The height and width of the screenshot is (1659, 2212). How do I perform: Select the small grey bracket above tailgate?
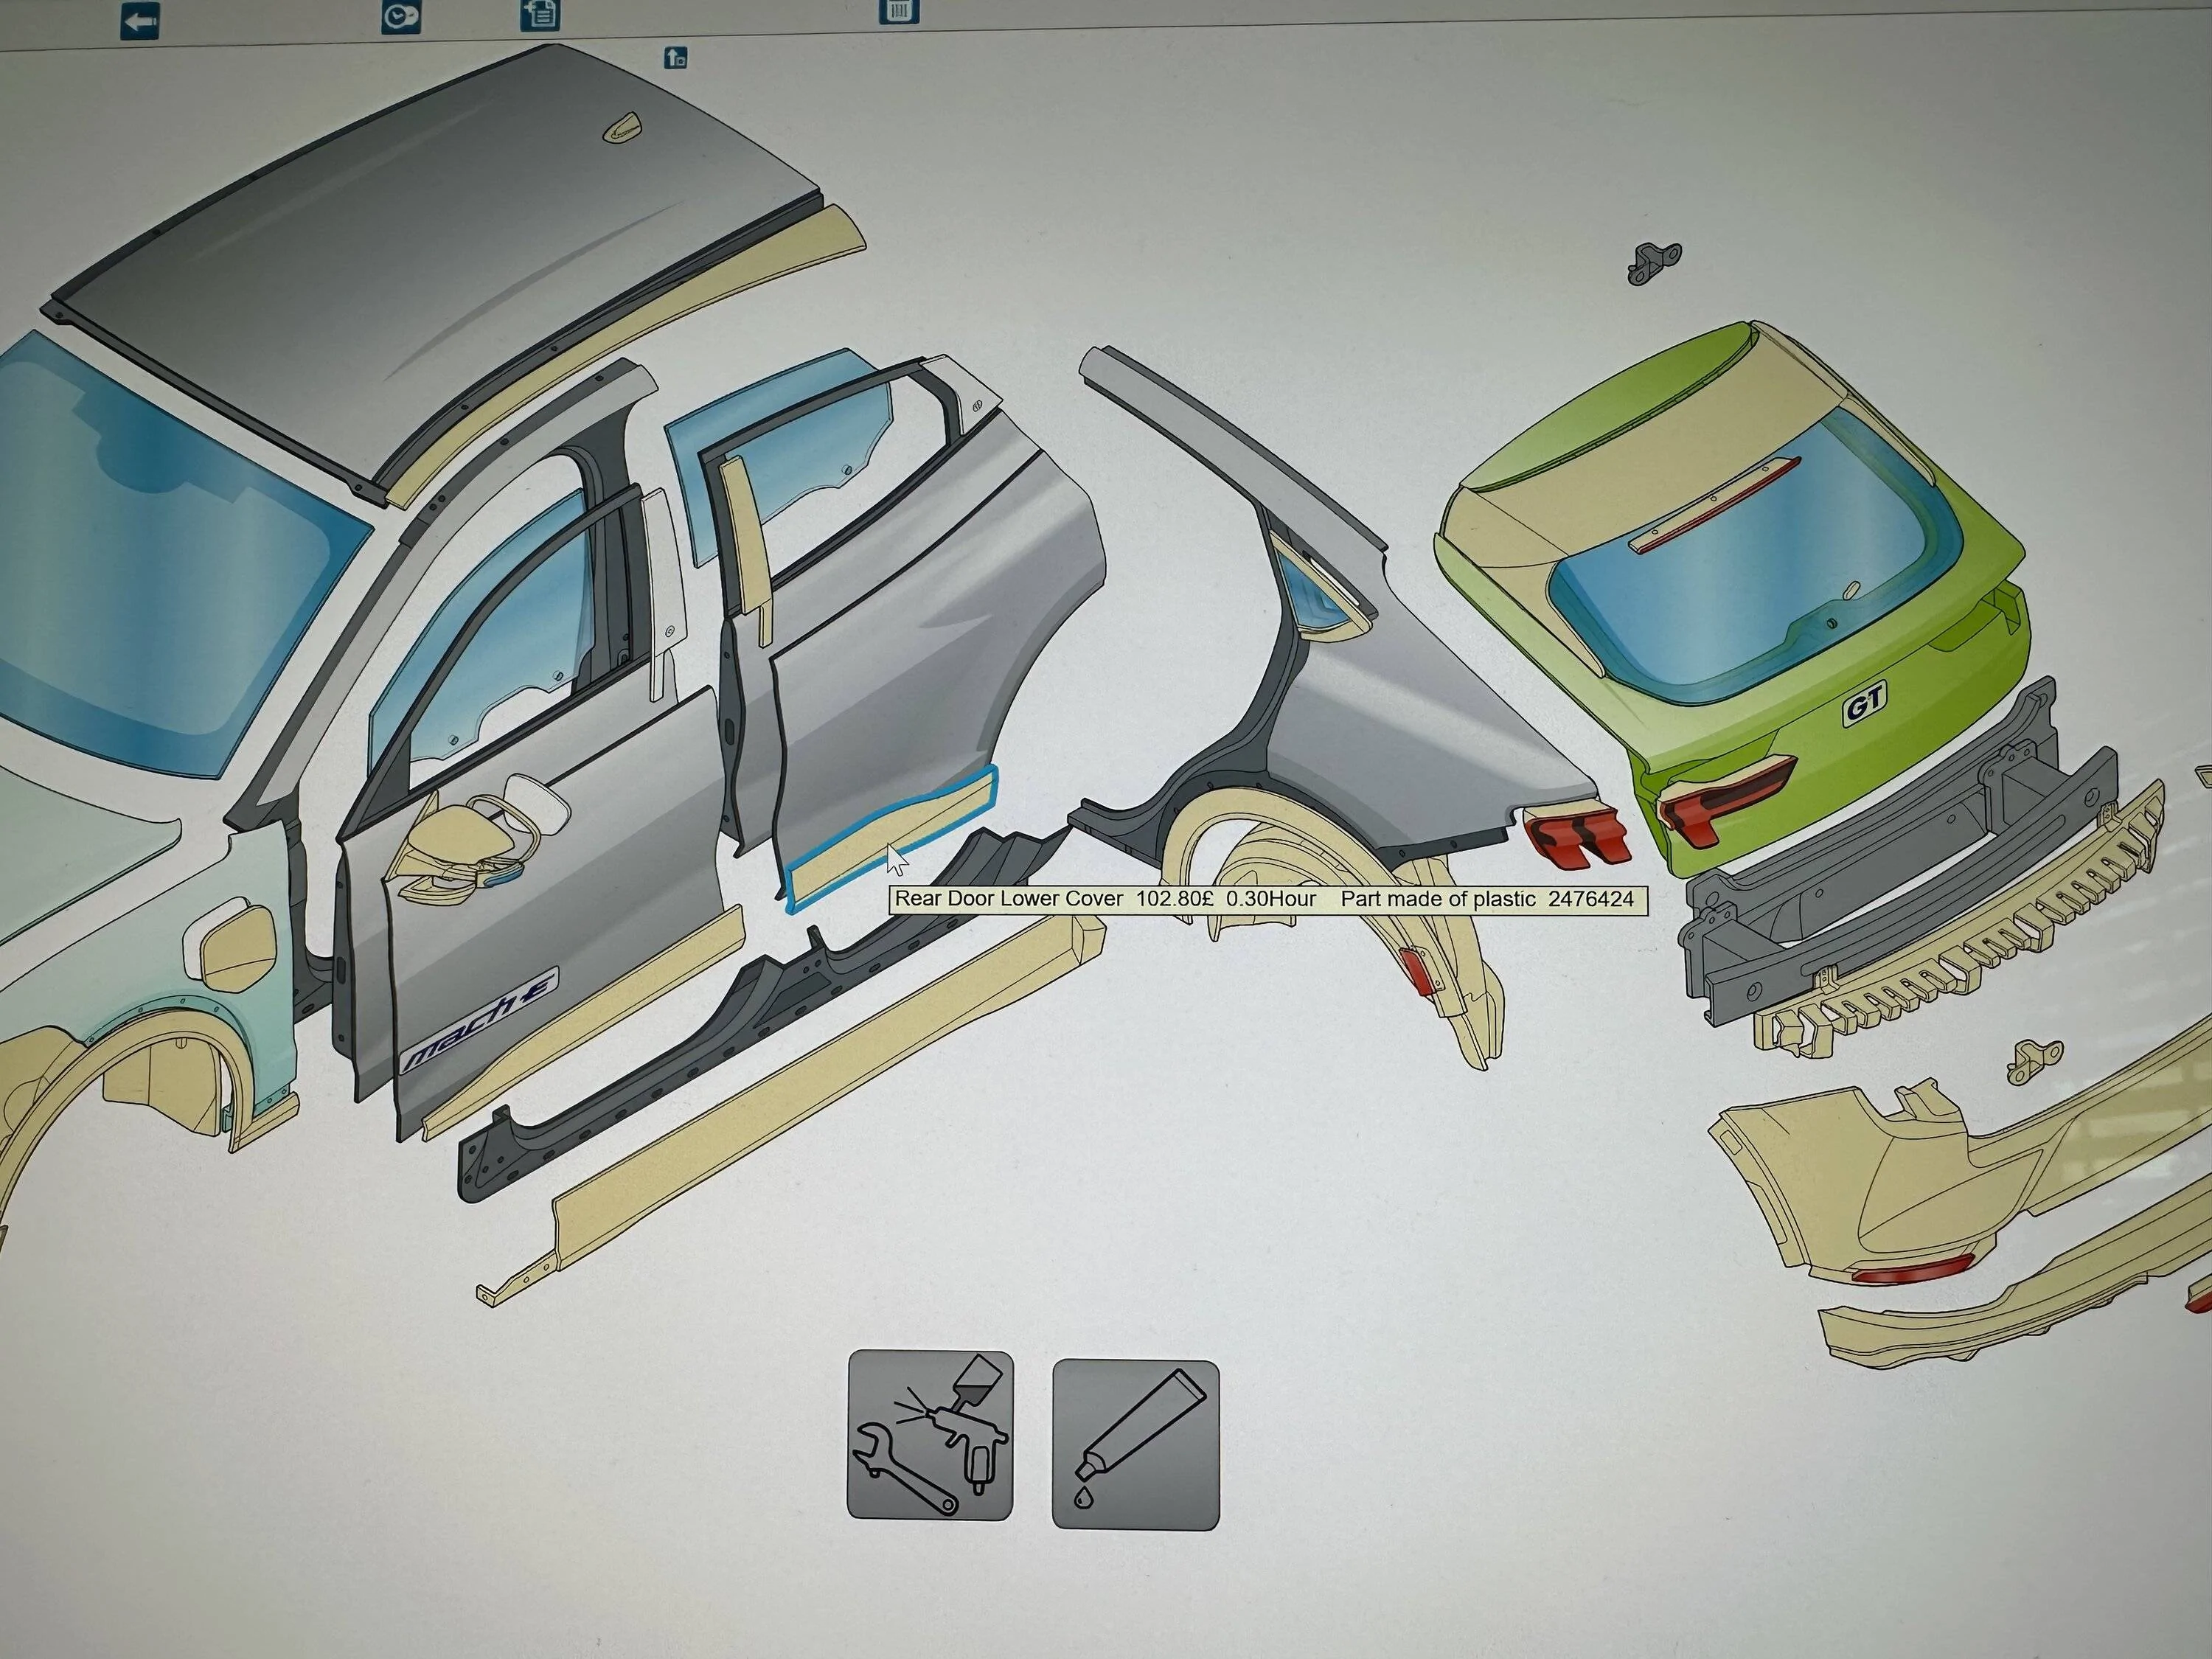click(x=1655, y=263)
